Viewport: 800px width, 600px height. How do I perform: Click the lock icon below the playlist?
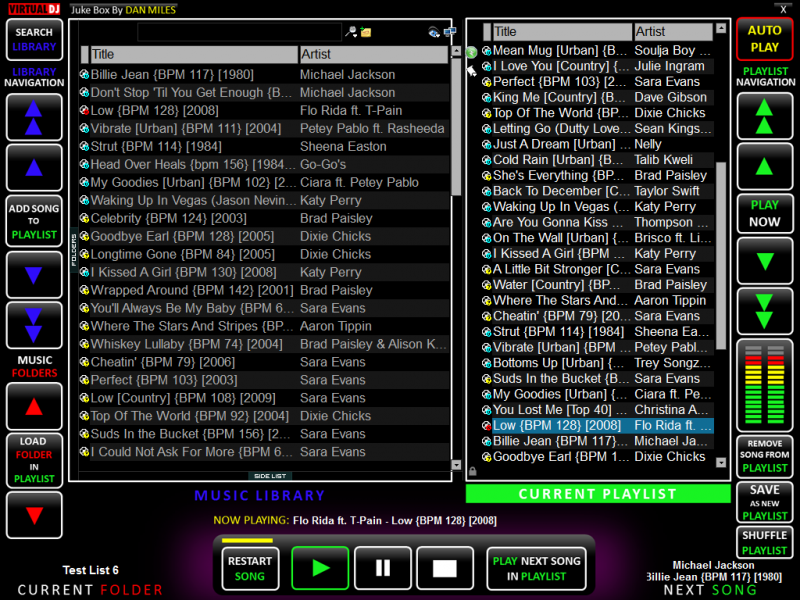473,471
